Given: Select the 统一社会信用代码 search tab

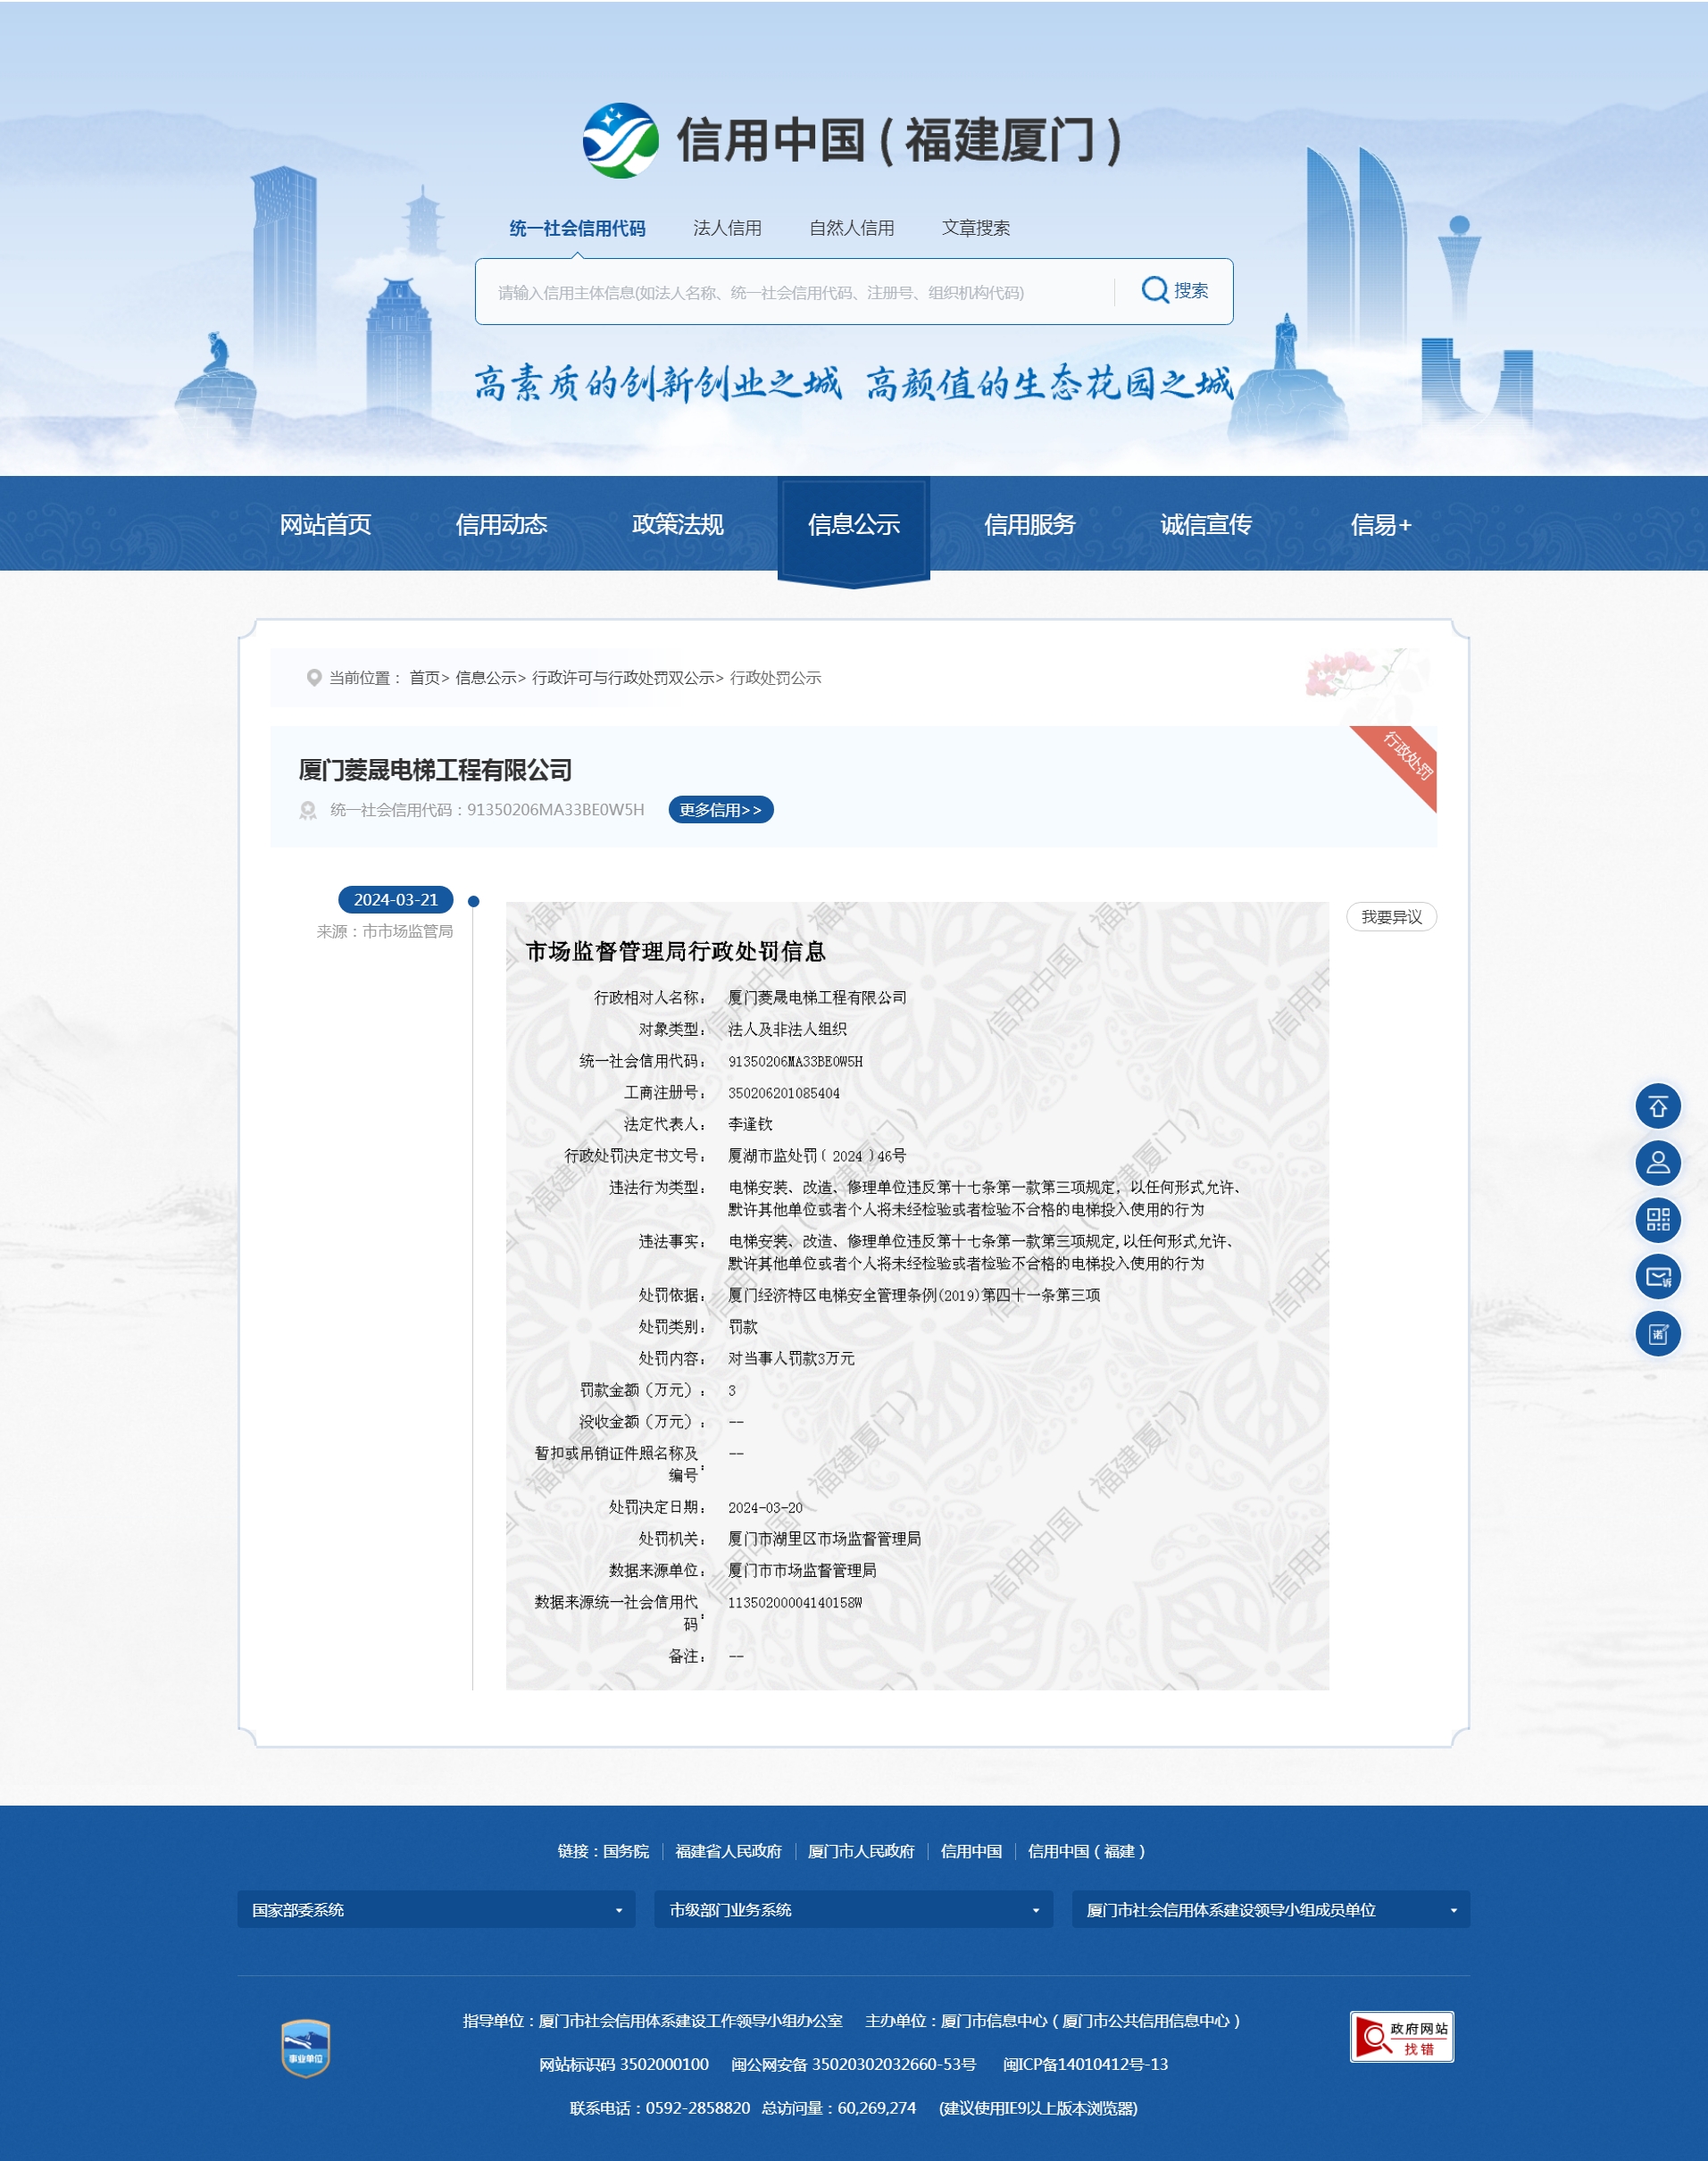Looking at the screenshot, I should (577, 229).
